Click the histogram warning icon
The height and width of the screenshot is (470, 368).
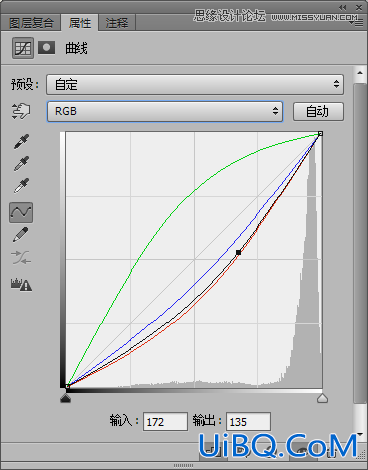21,285
